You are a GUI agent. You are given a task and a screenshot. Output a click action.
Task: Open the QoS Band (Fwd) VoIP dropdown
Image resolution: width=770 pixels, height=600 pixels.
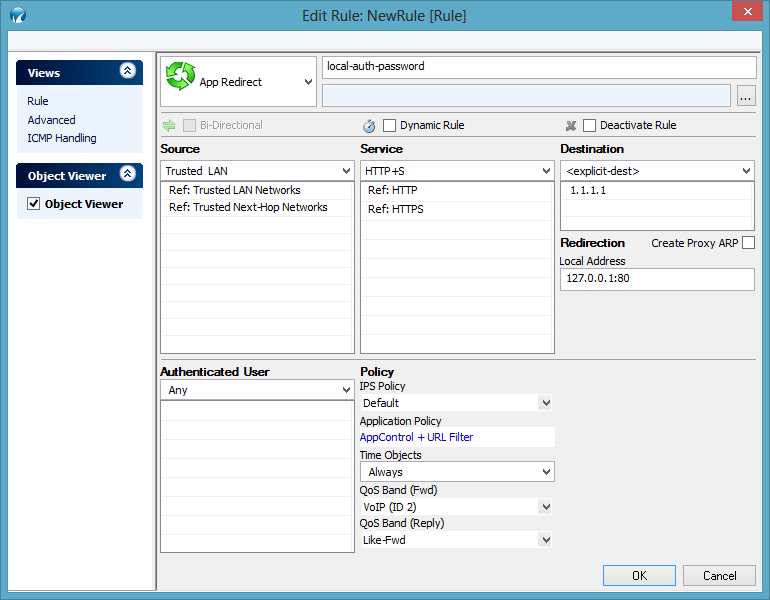coord(546,507)
